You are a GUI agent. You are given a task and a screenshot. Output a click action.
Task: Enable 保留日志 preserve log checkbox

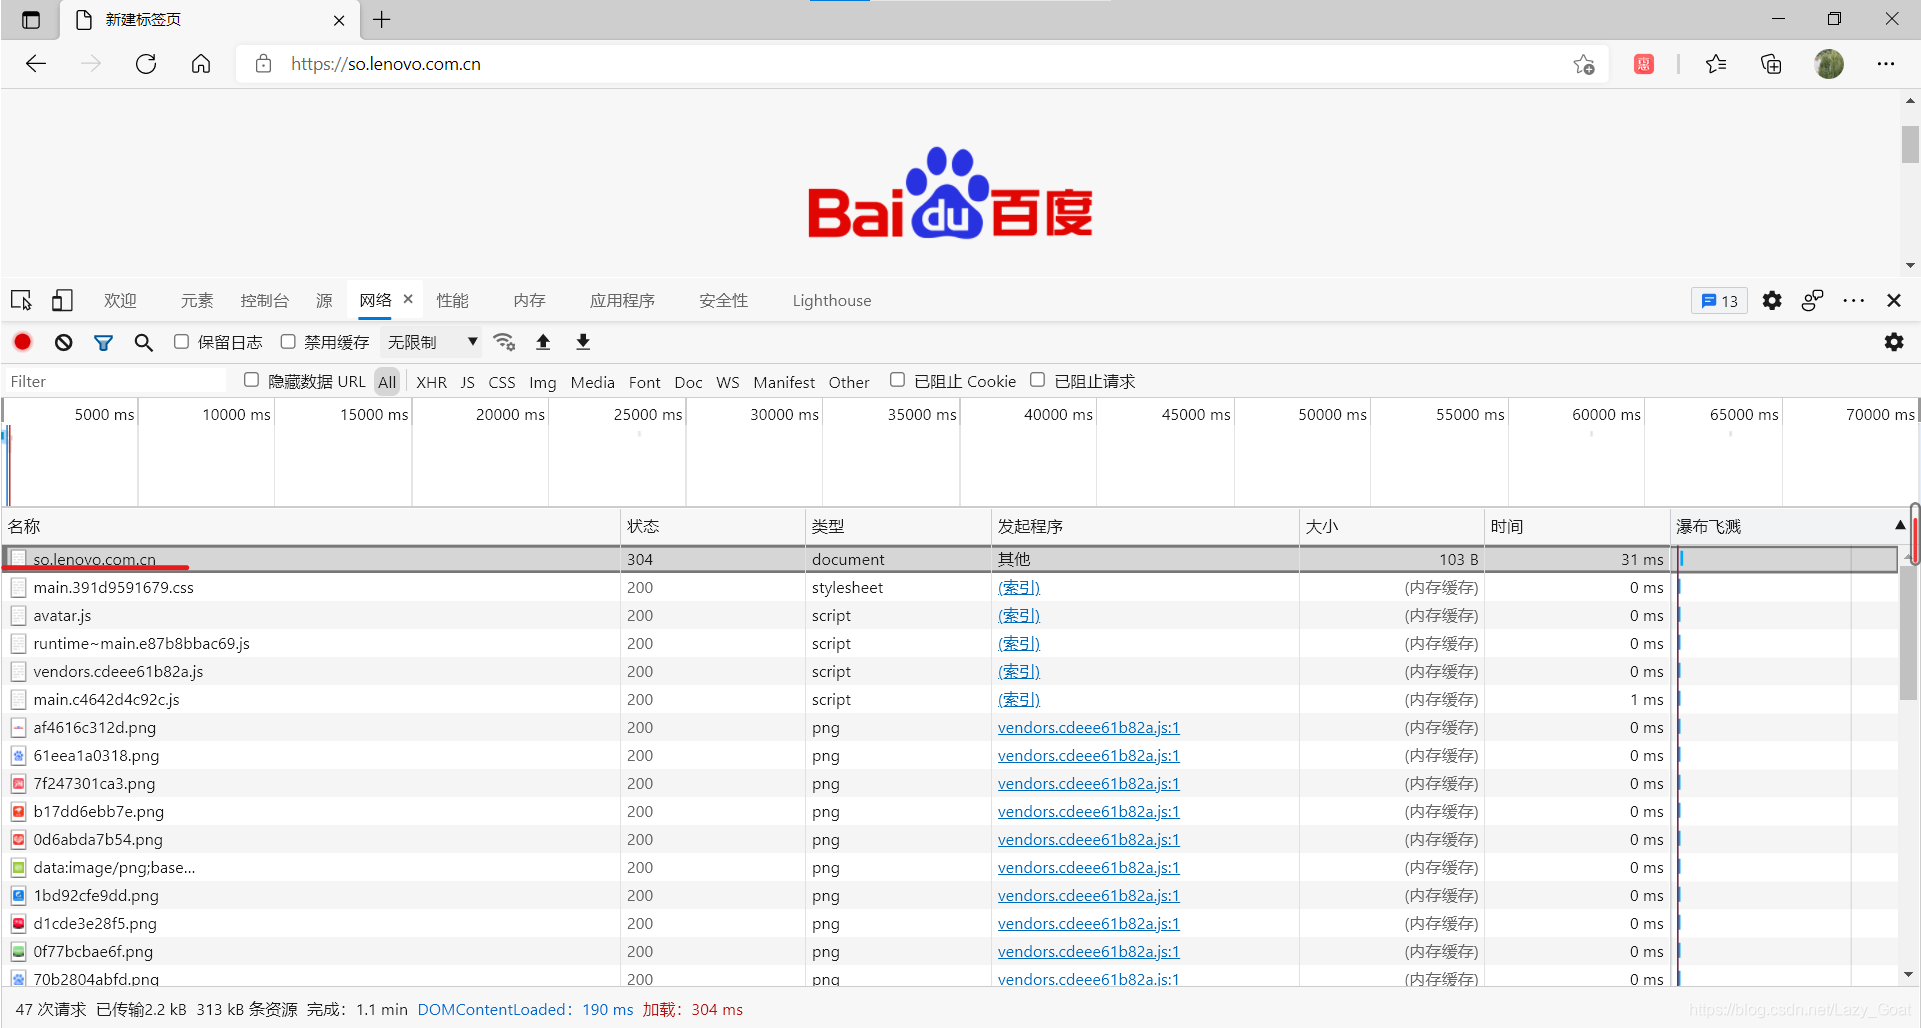pos(181,342)
